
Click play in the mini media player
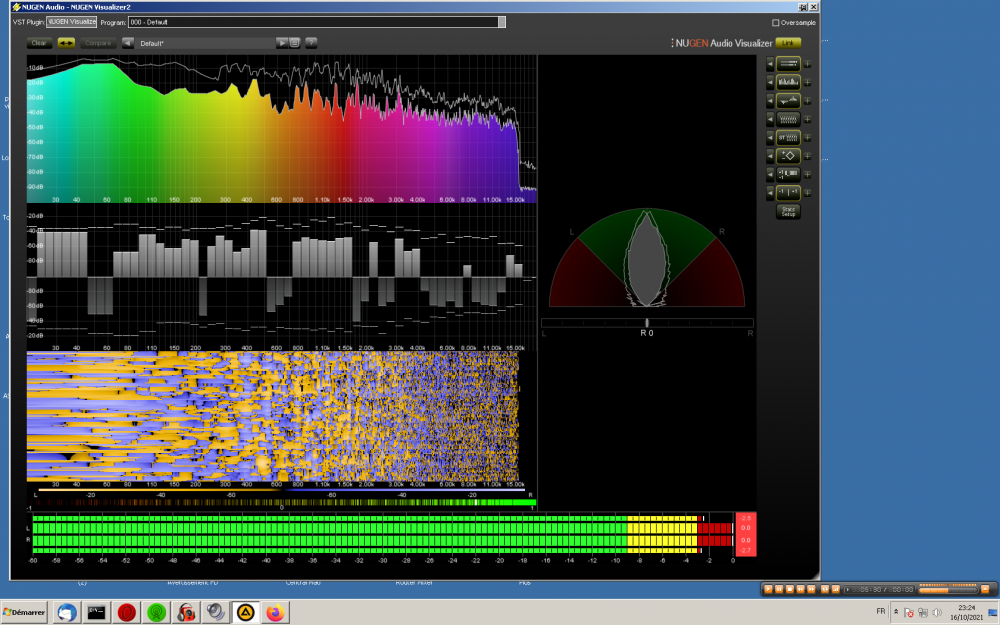768,589
